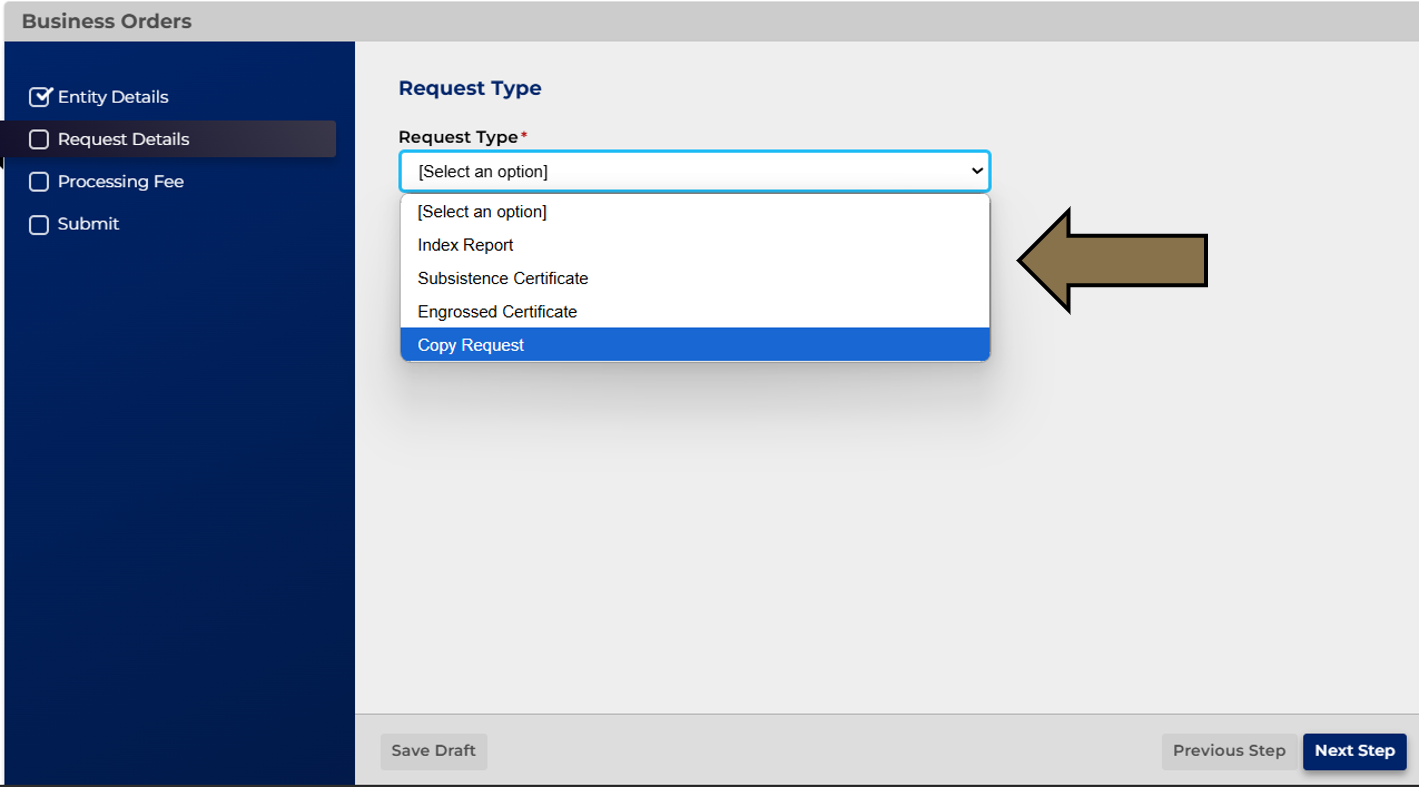1421x788 pixels.
Task: Click the Next Step button
Action: tap(1354, 751)
